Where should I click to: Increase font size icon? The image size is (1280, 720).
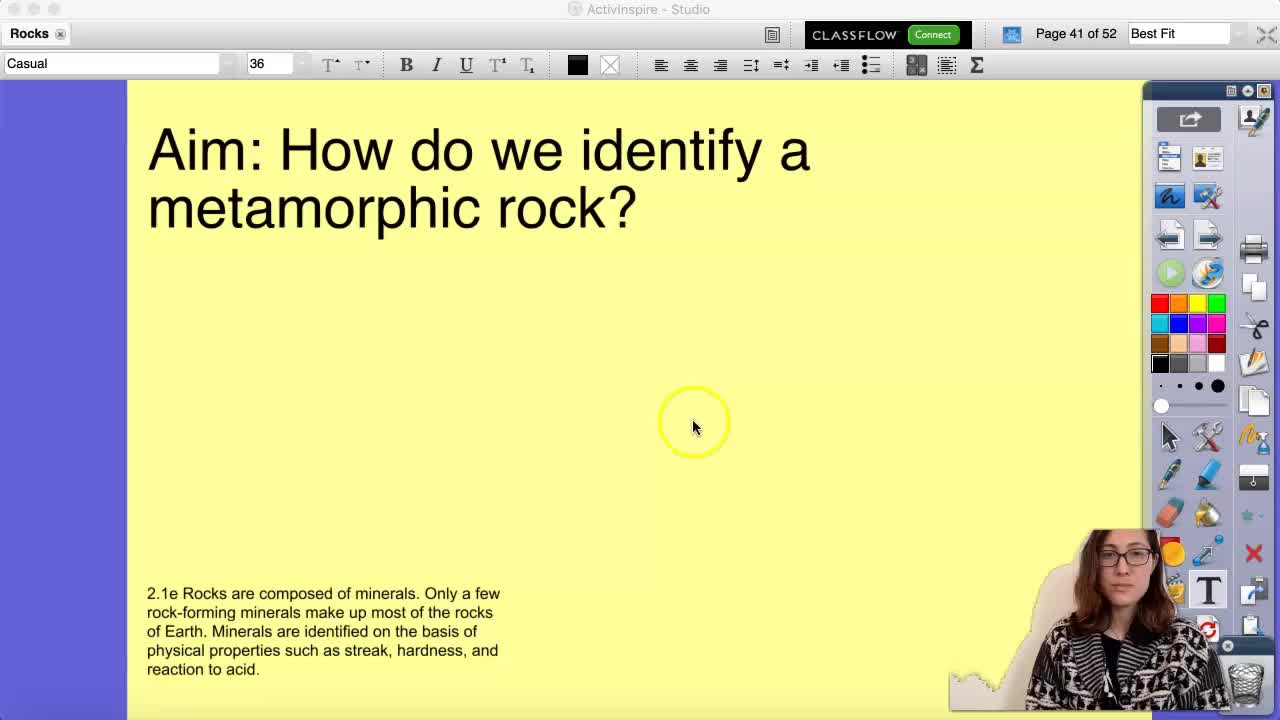pos(331,65)
